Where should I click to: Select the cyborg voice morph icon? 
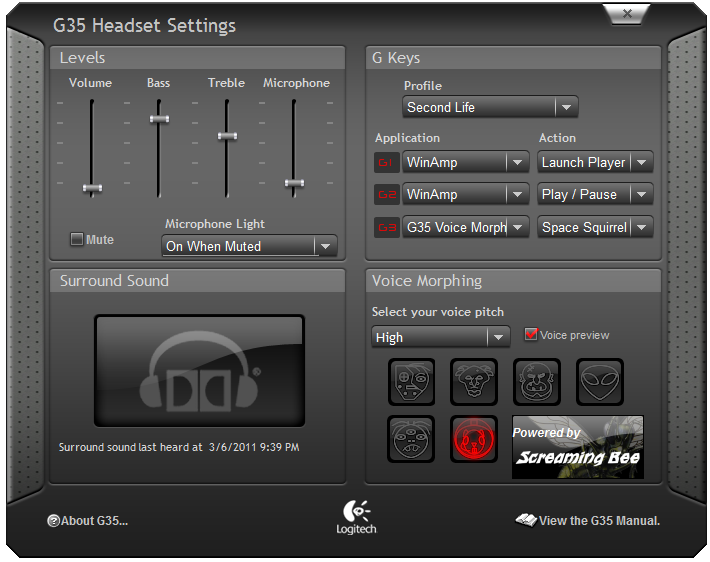[x=411, y=382]
